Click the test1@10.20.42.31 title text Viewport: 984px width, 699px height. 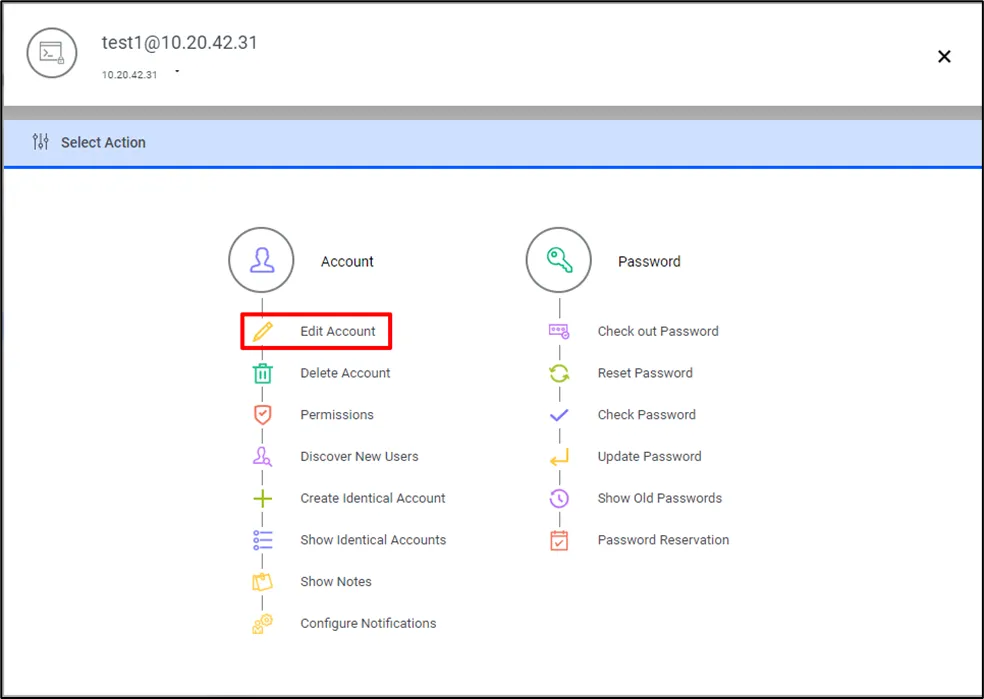click(x=179, y=42)
